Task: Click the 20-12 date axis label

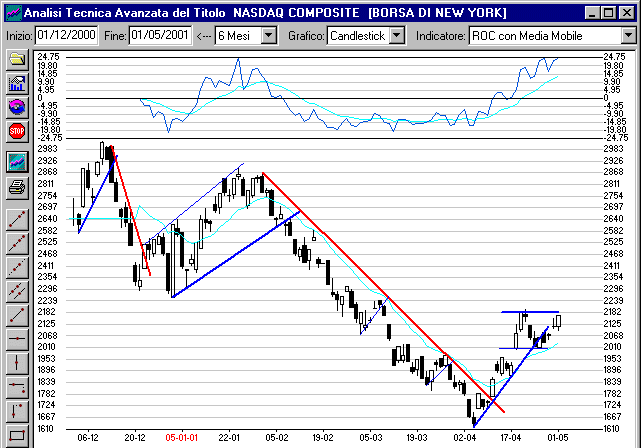Action: (x=135, y=438)
